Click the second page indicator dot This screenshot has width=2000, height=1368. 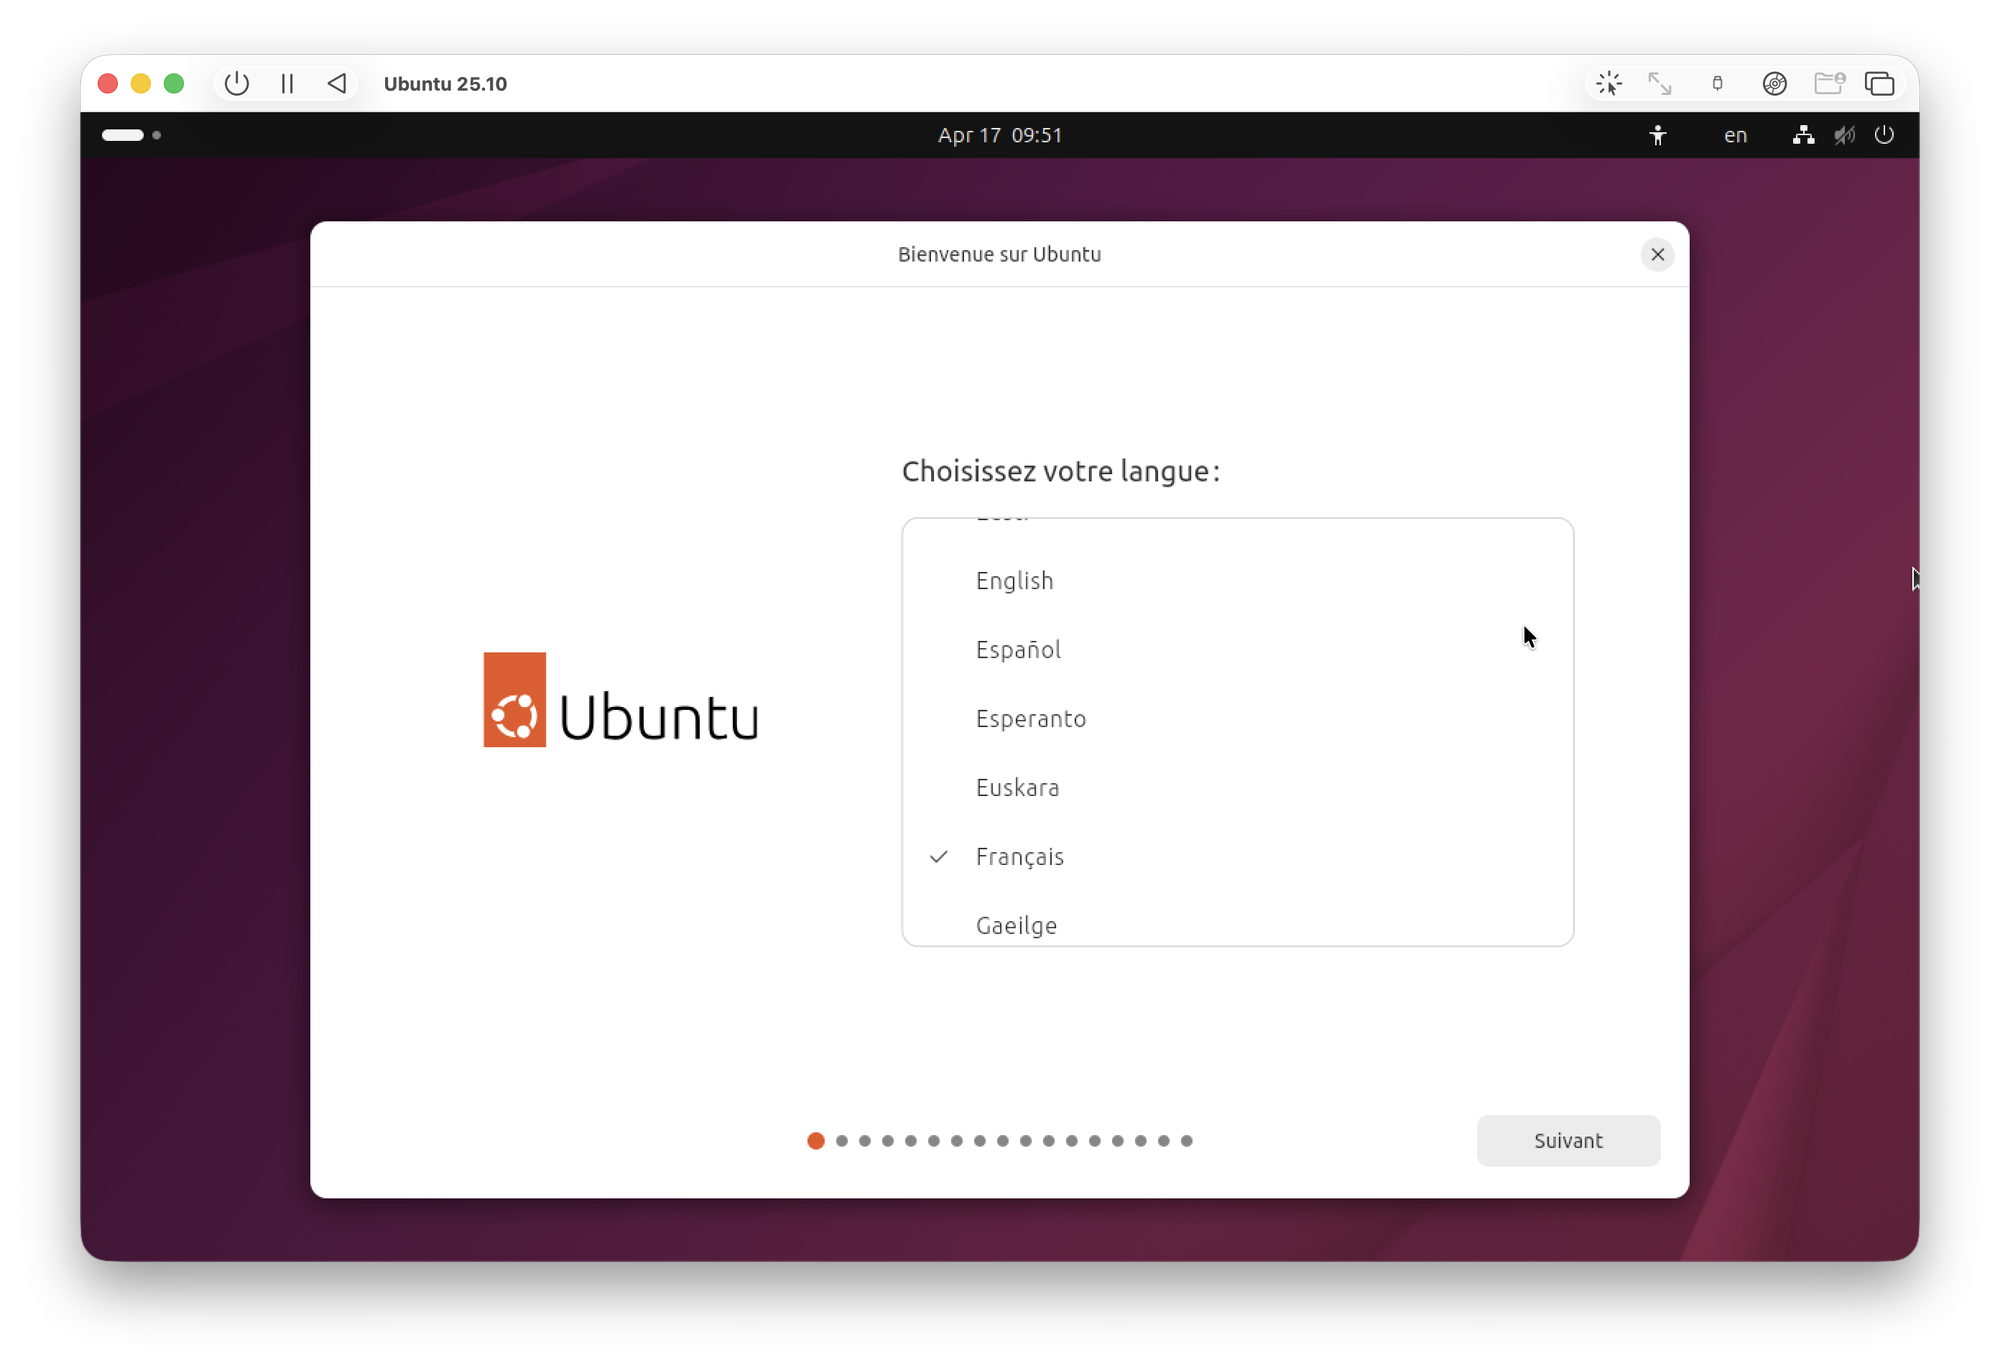842,1141
